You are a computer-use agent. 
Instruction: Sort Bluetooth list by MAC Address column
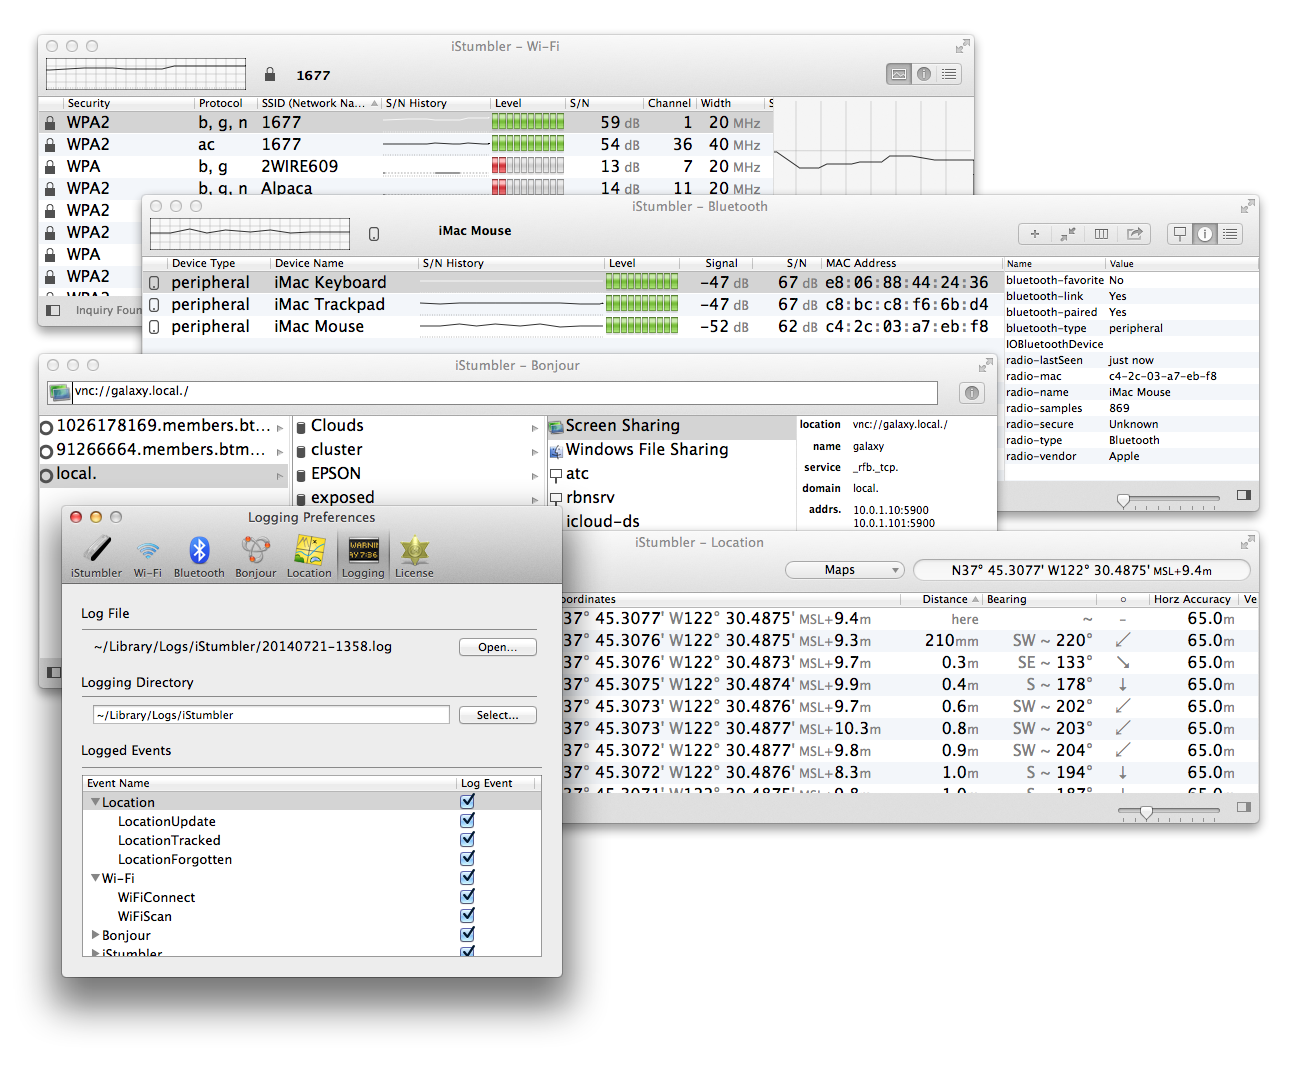point(912,263)
